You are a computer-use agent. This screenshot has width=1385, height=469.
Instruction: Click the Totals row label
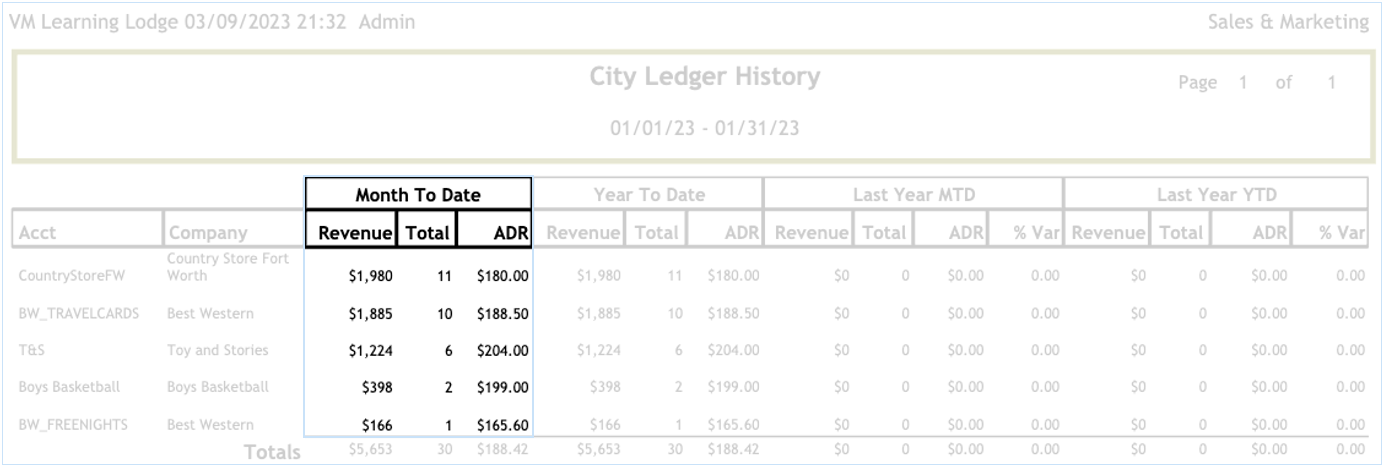272,452
